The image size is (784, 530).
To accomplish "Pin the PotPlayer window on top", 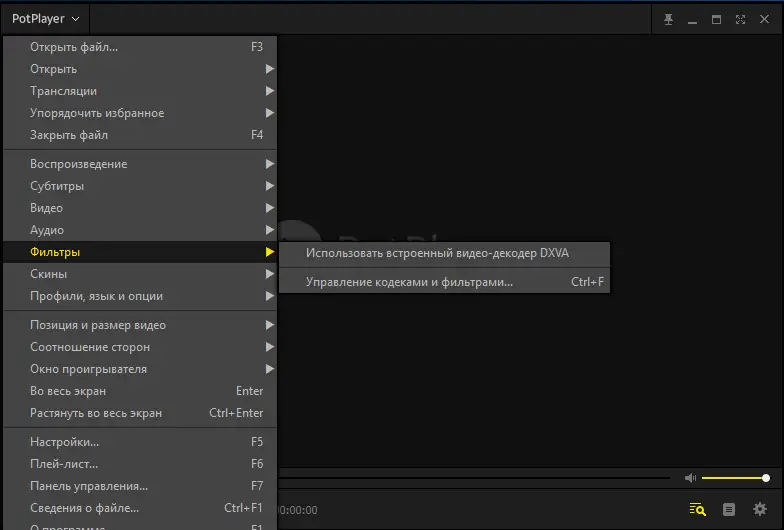I will (x=668, y=20).
